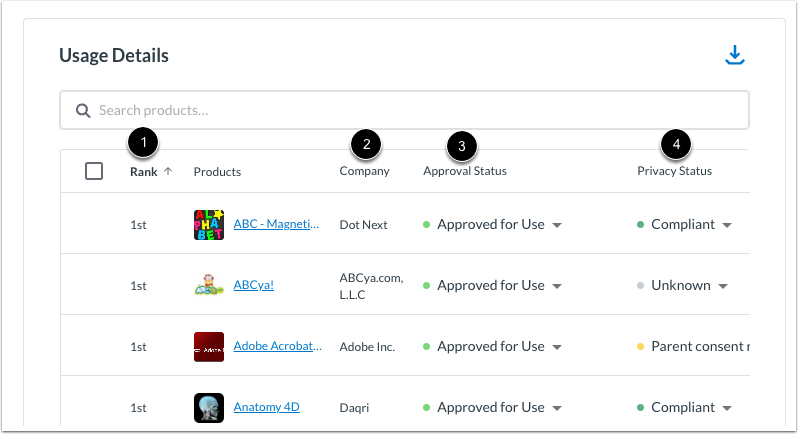Open the ABC Magnetic alphabet app icon
798x434 pixels.
[209, 225]
